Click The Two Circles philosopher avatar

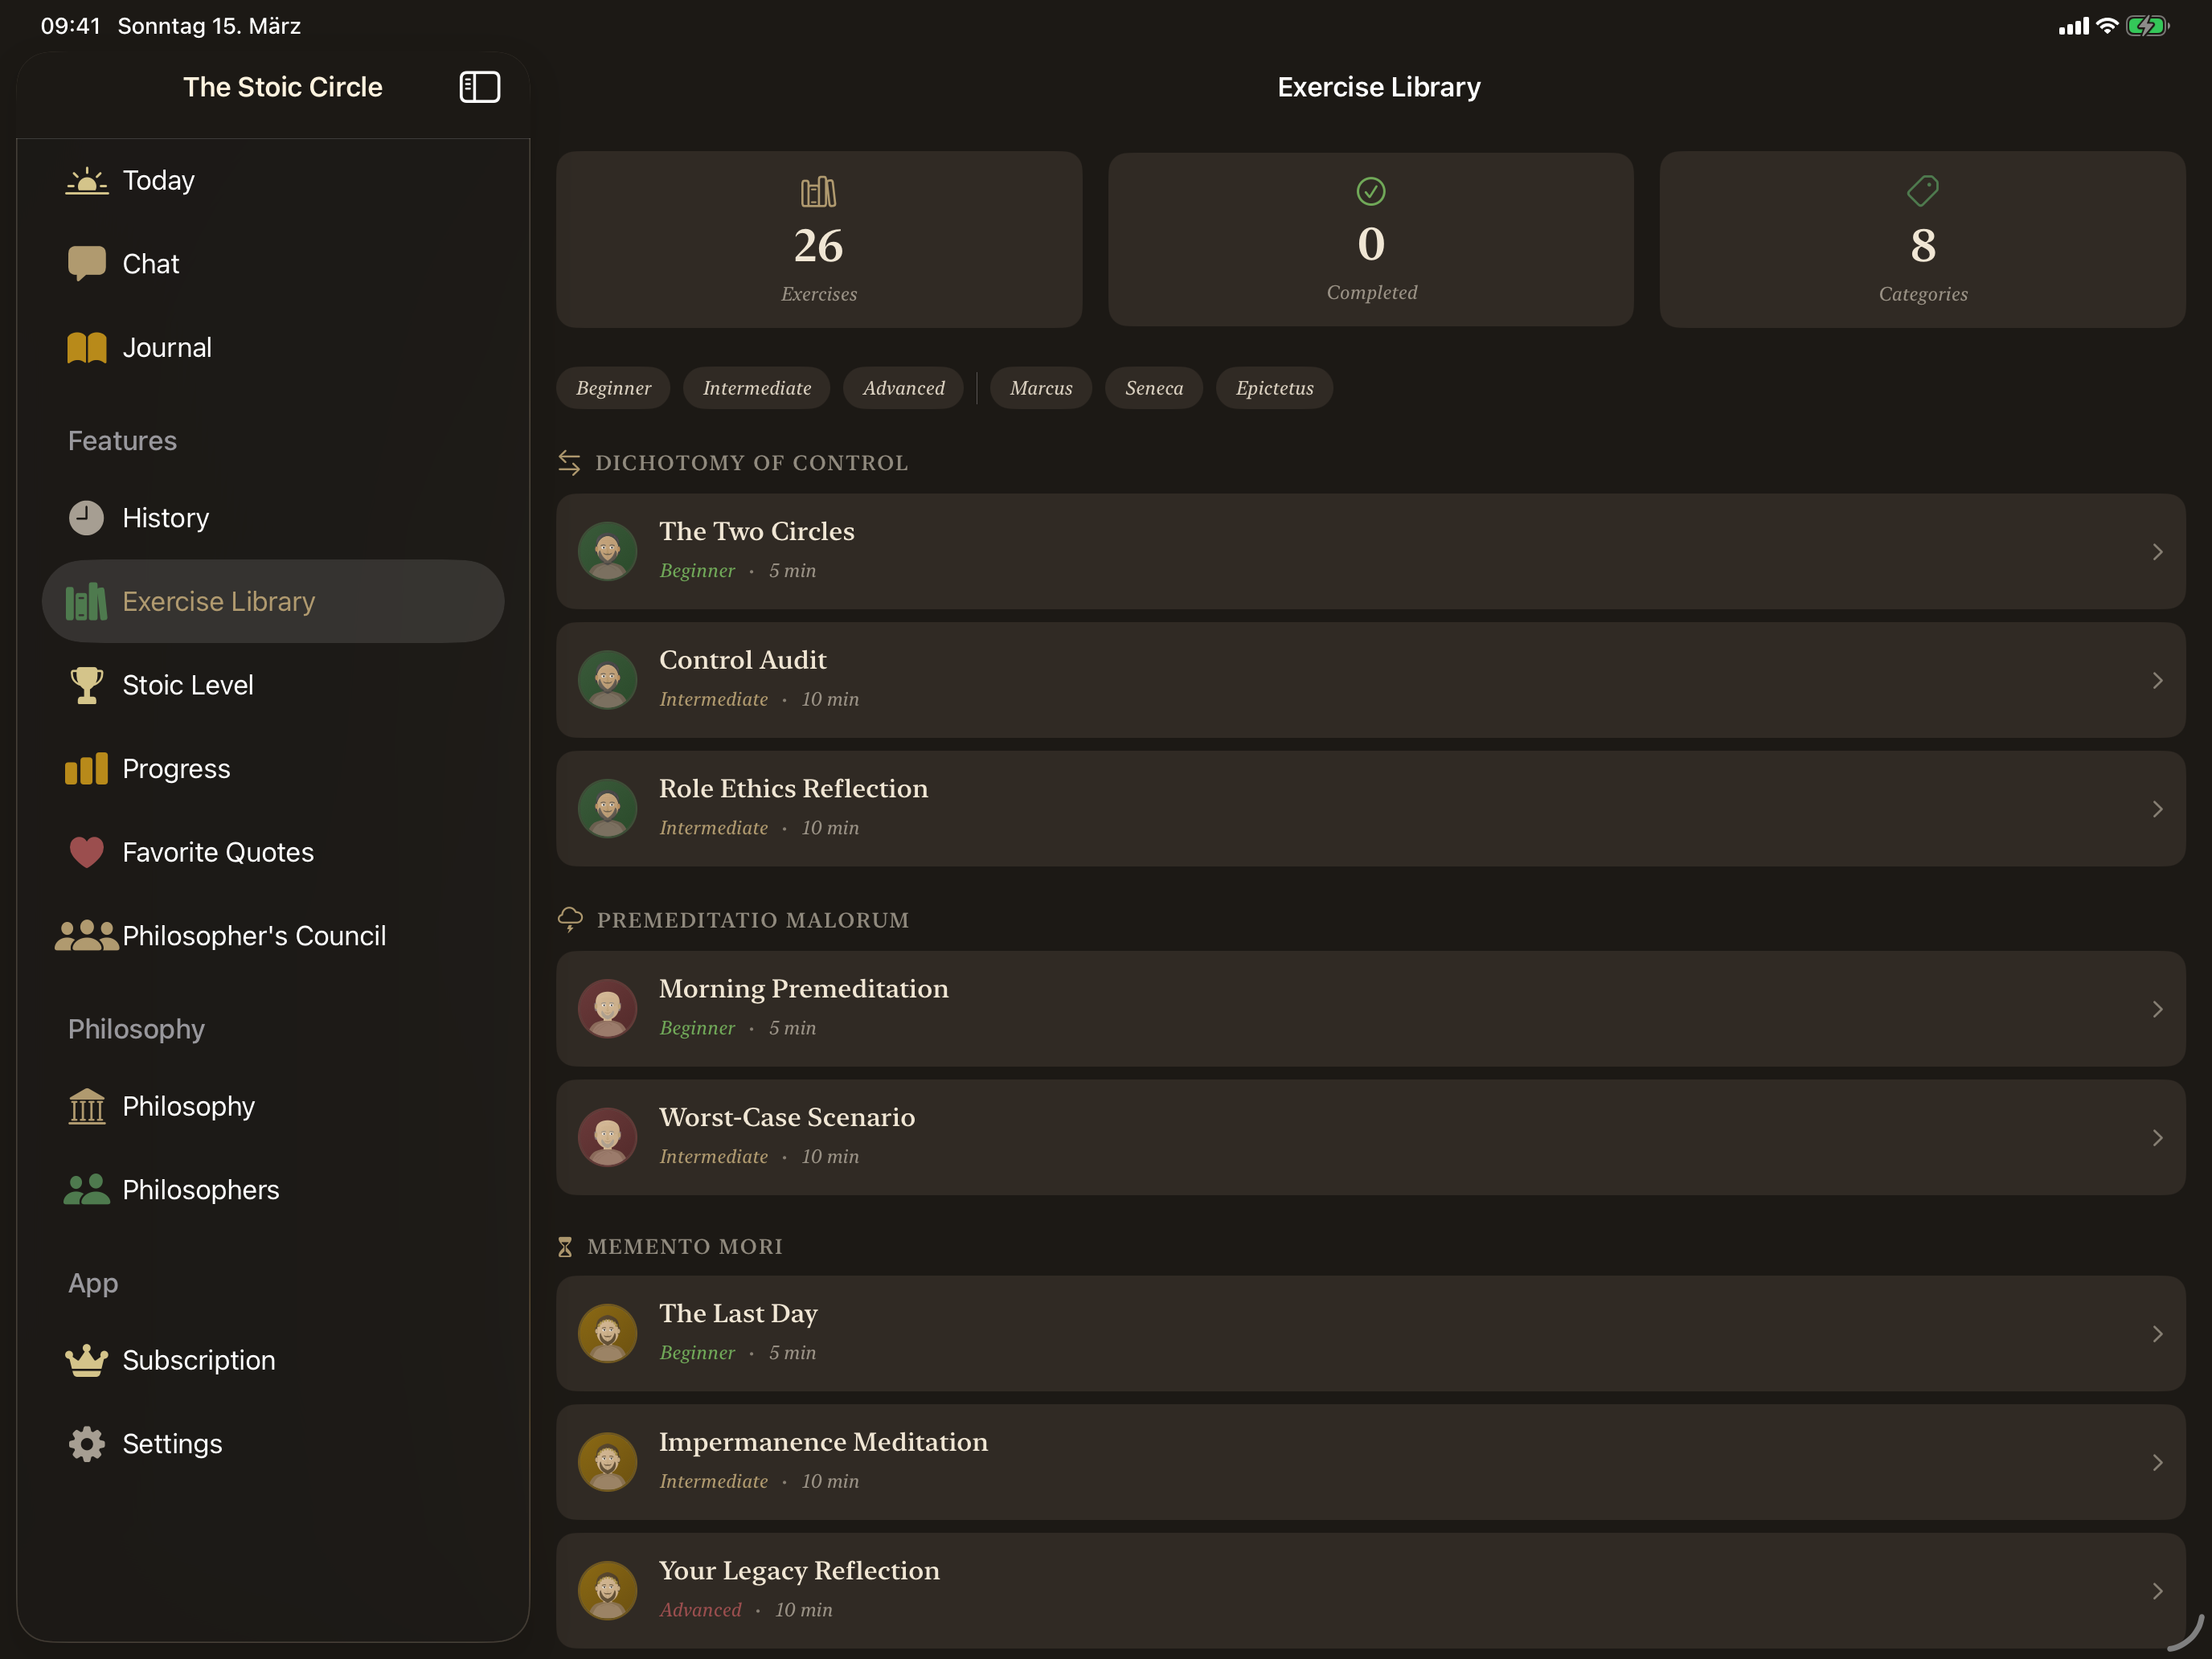[x=607, y=551]
